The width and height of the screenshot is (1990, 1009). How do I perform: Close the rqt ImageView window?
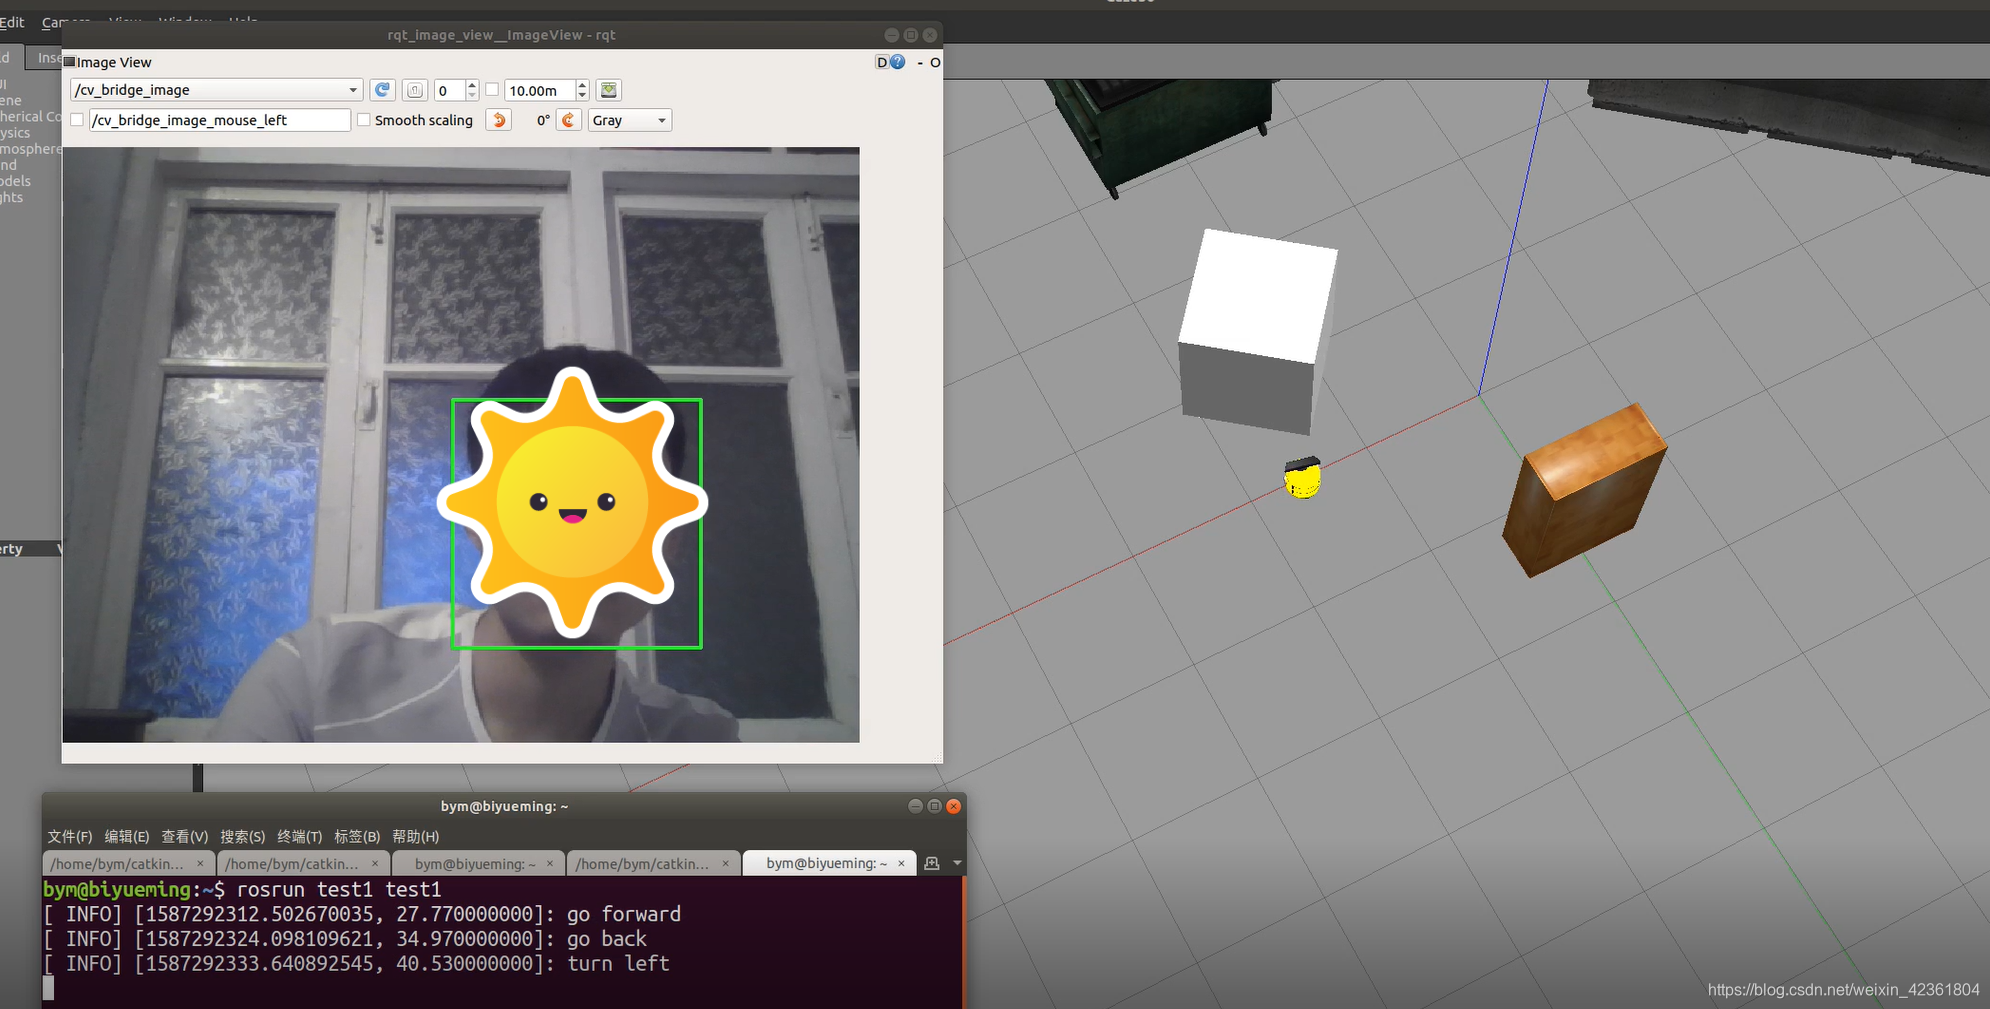coord(930,35)
